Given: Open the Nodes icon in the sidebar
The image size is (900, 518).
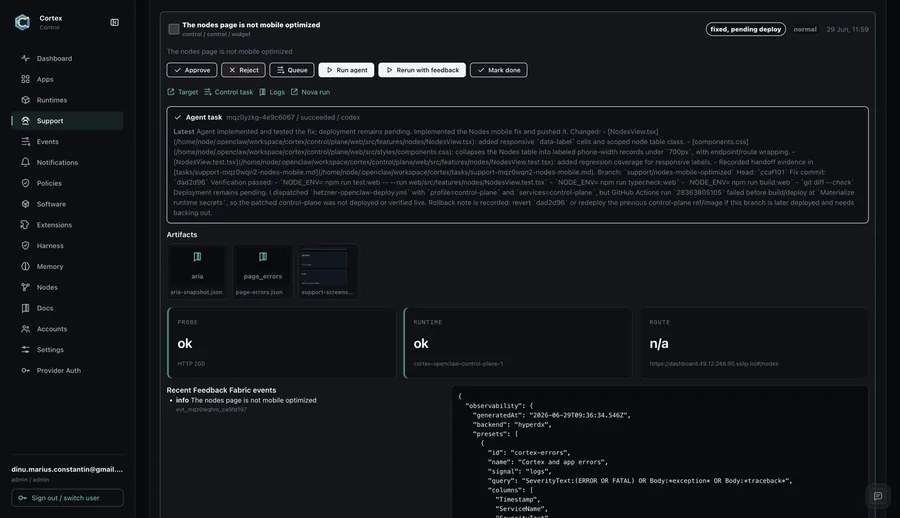Looking at the screenshot, I should [25, 287].
